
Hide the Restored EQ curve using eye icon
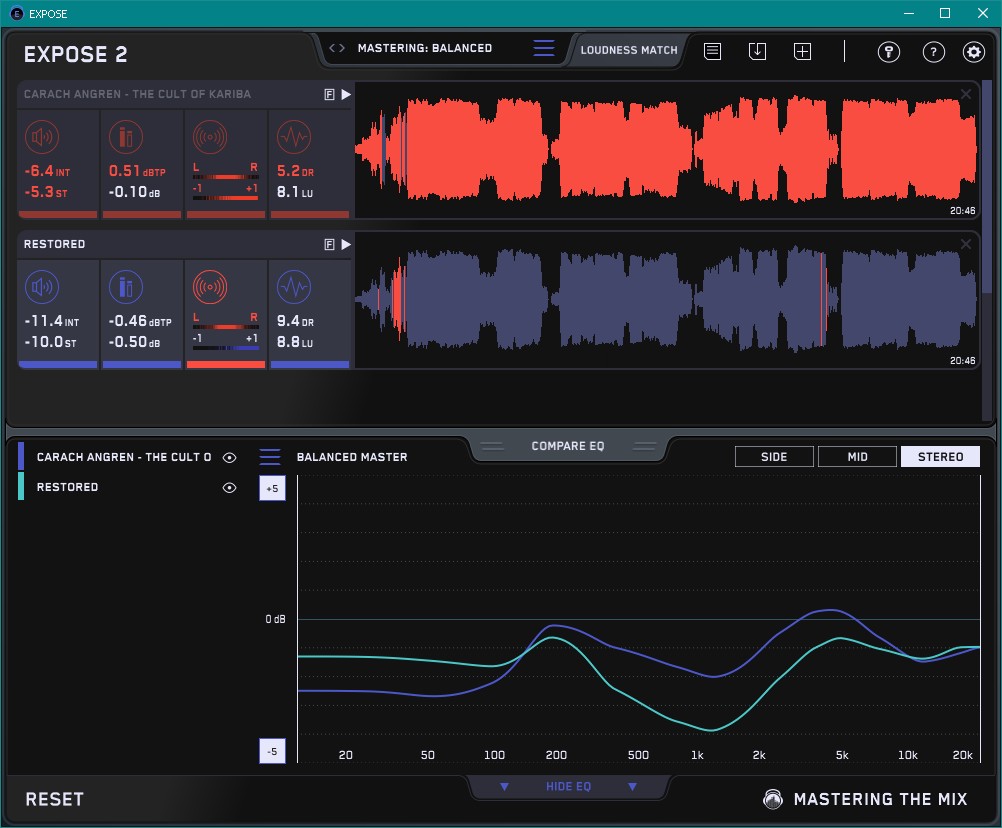[x=230, y=487]
